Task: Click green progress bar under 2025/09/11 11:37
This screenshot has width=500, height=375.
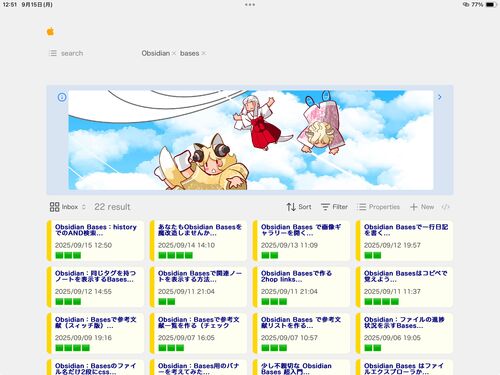Action: pos(381,302)
